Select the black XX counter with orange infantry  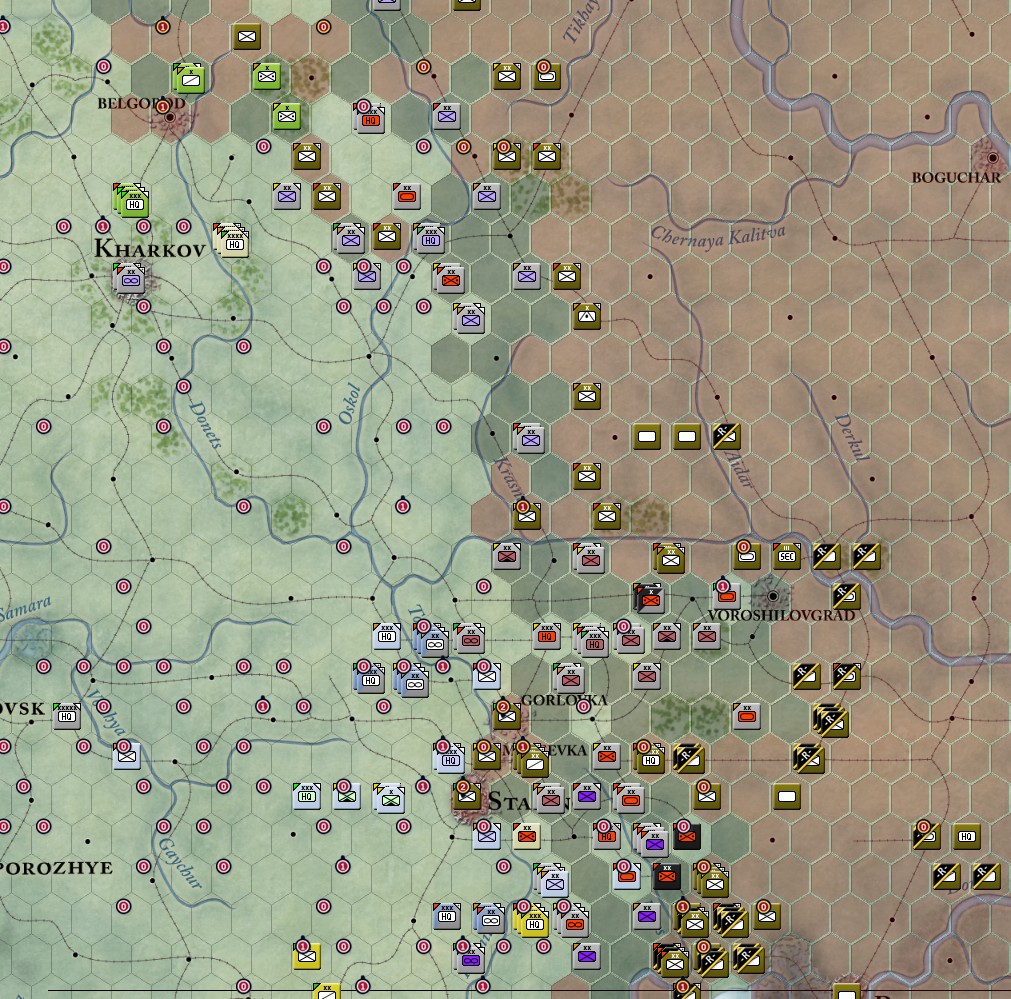pyautogui.click(x=667, y=875)
